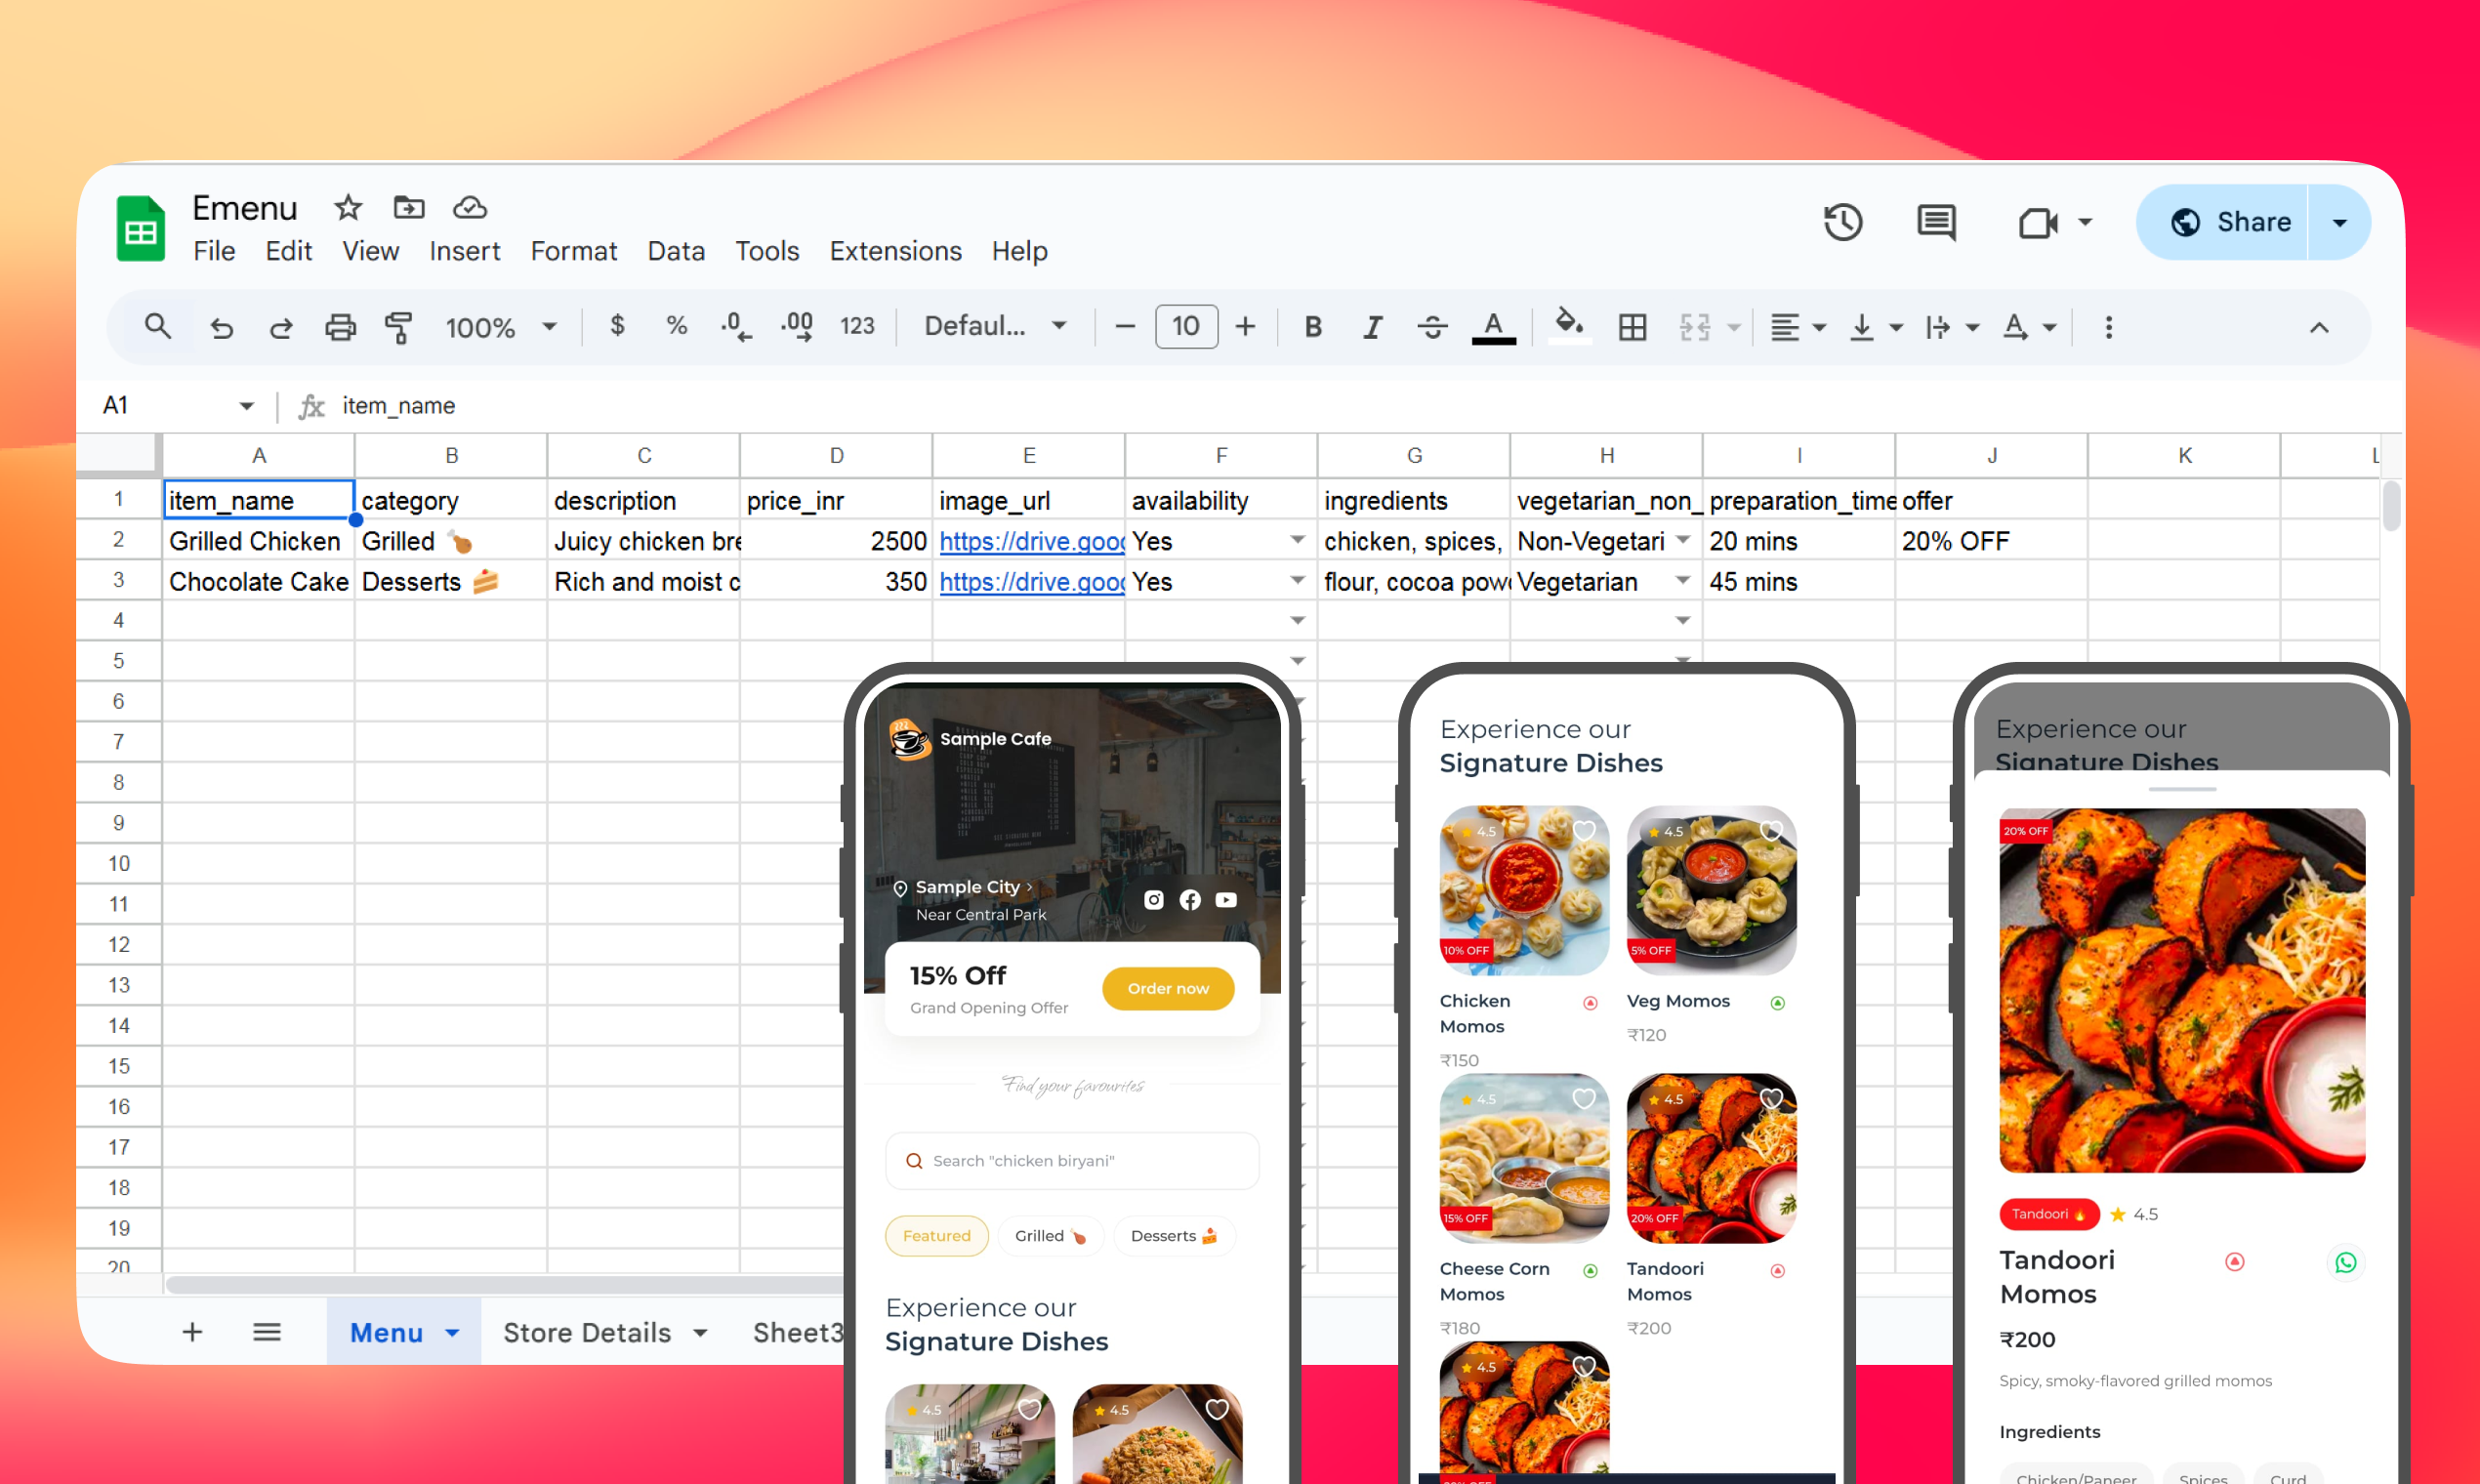Open Chocolate Cake image drive link

(1031, 582)
